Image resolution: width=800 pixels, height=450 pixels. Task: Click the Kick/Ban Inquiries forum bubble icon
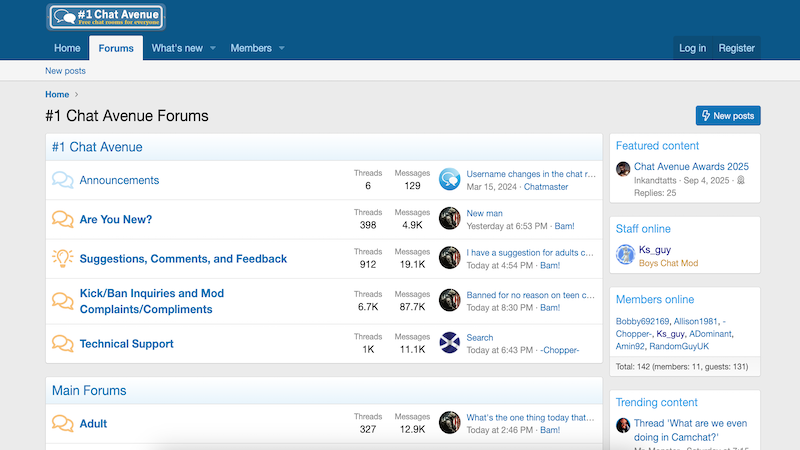coord(62,301)
